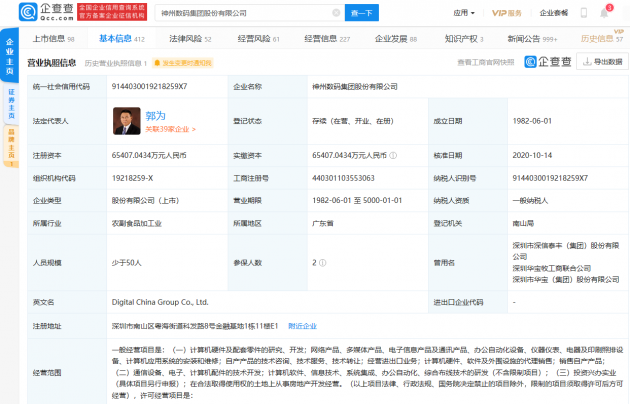The width and height of the screenshot is (630, 404).
Task: Switch to 新闻公告 tab
Action: point(532,39)
